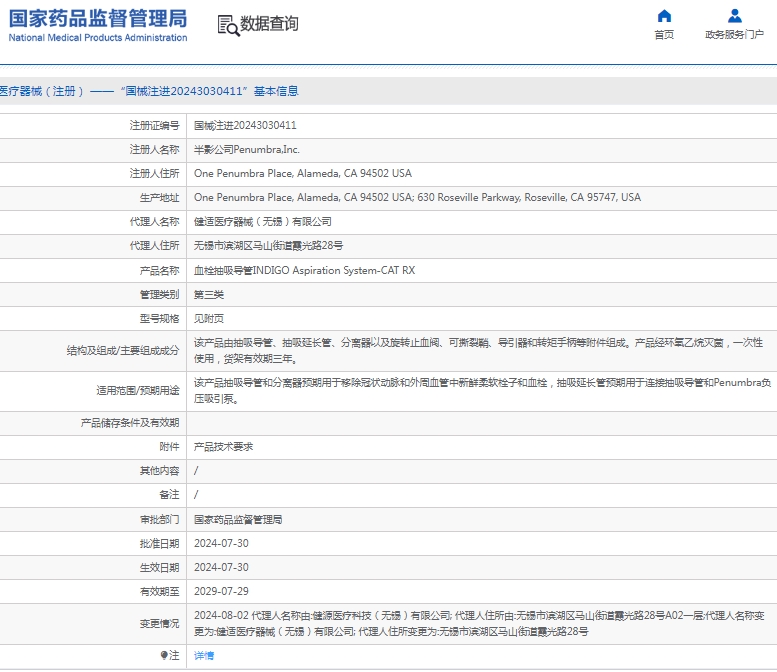777x672 pixels.
Task: Click the 型号规格 row label
Action: 159,319
